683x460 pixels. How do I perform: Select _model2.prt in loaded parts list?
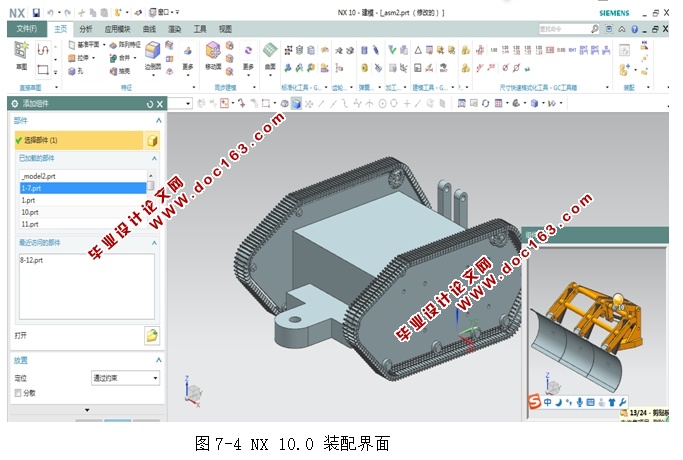(x=83, y=176)
